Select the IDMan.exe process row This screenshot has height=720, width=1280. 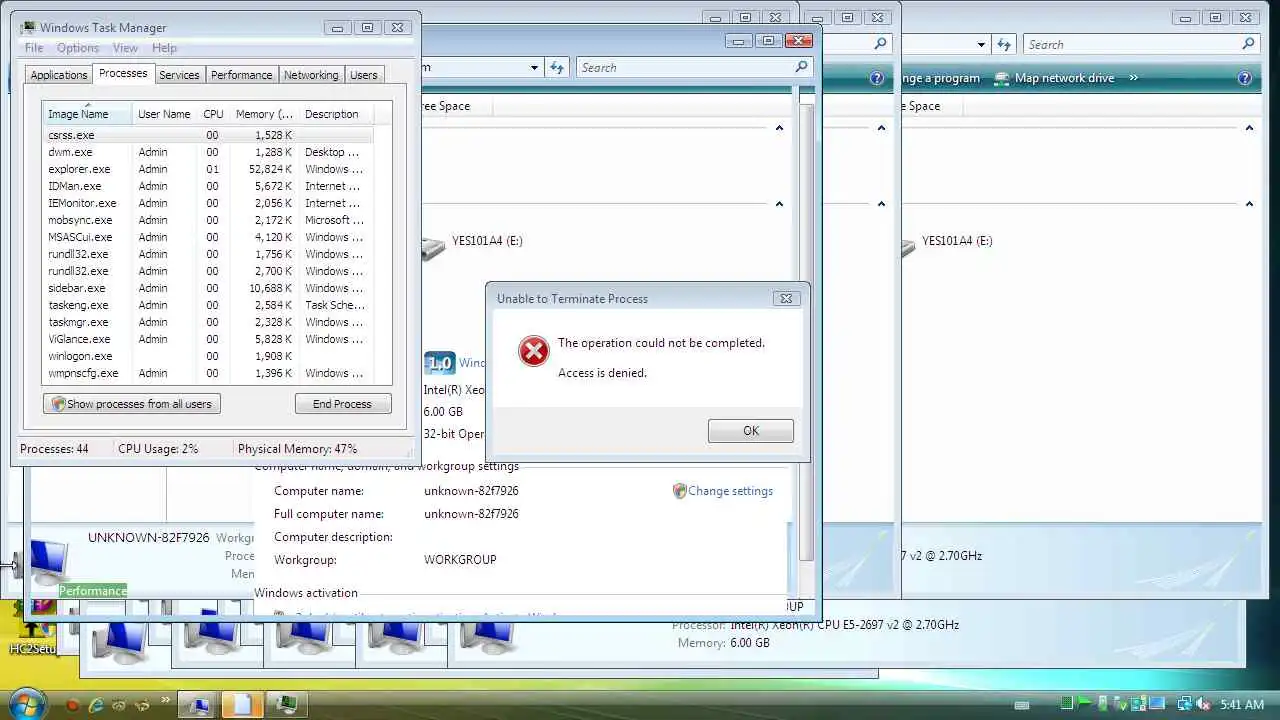coord(208,186)
